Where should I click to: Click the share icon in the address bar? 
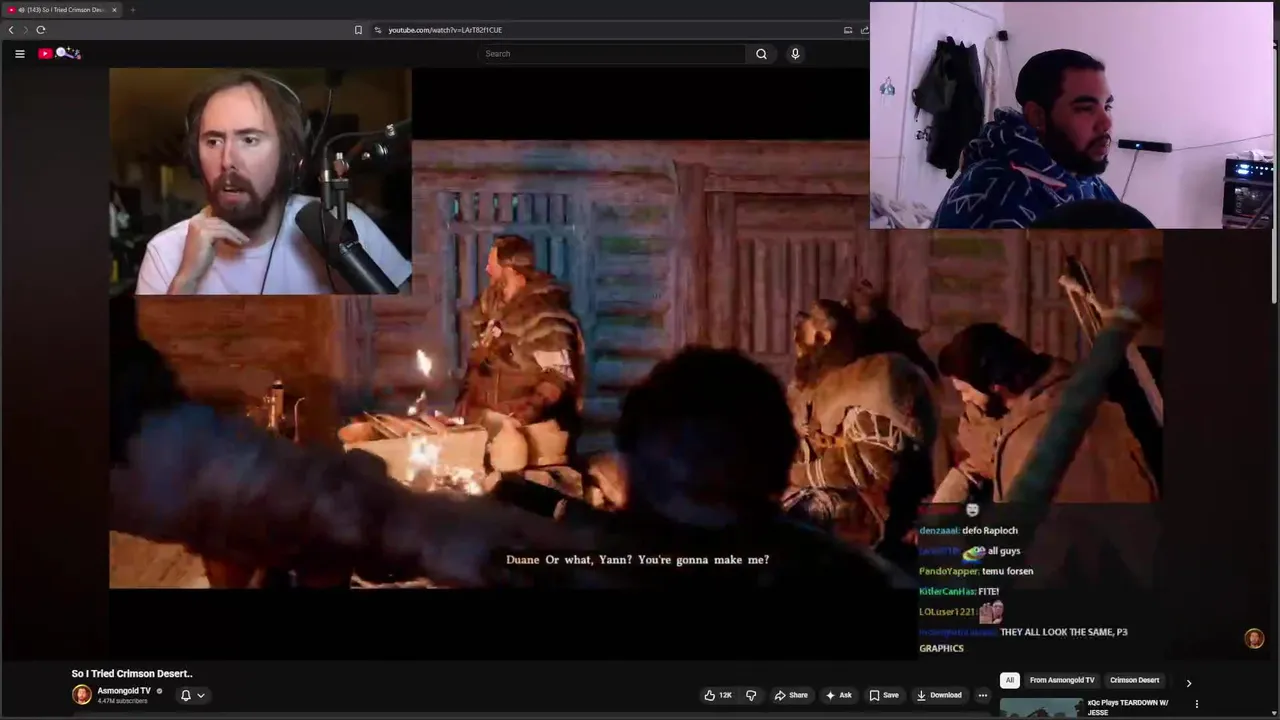[864, 30]
